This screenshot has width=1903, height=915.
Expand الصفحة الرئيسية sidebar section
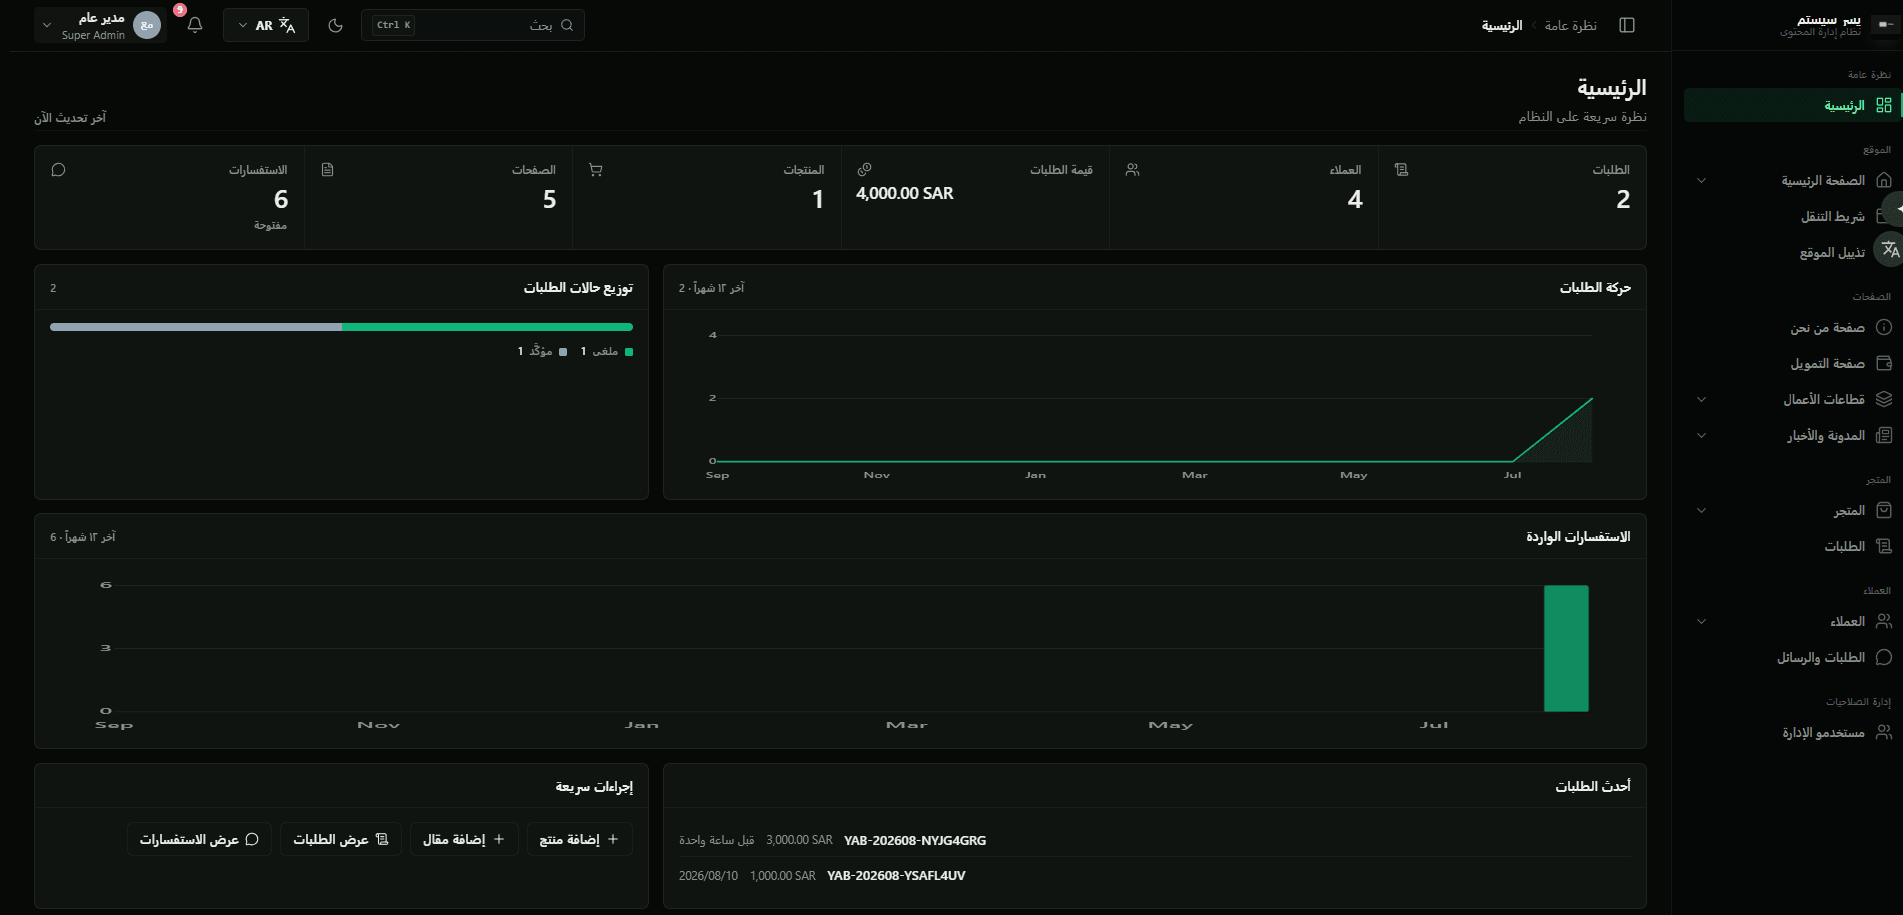1702,181
